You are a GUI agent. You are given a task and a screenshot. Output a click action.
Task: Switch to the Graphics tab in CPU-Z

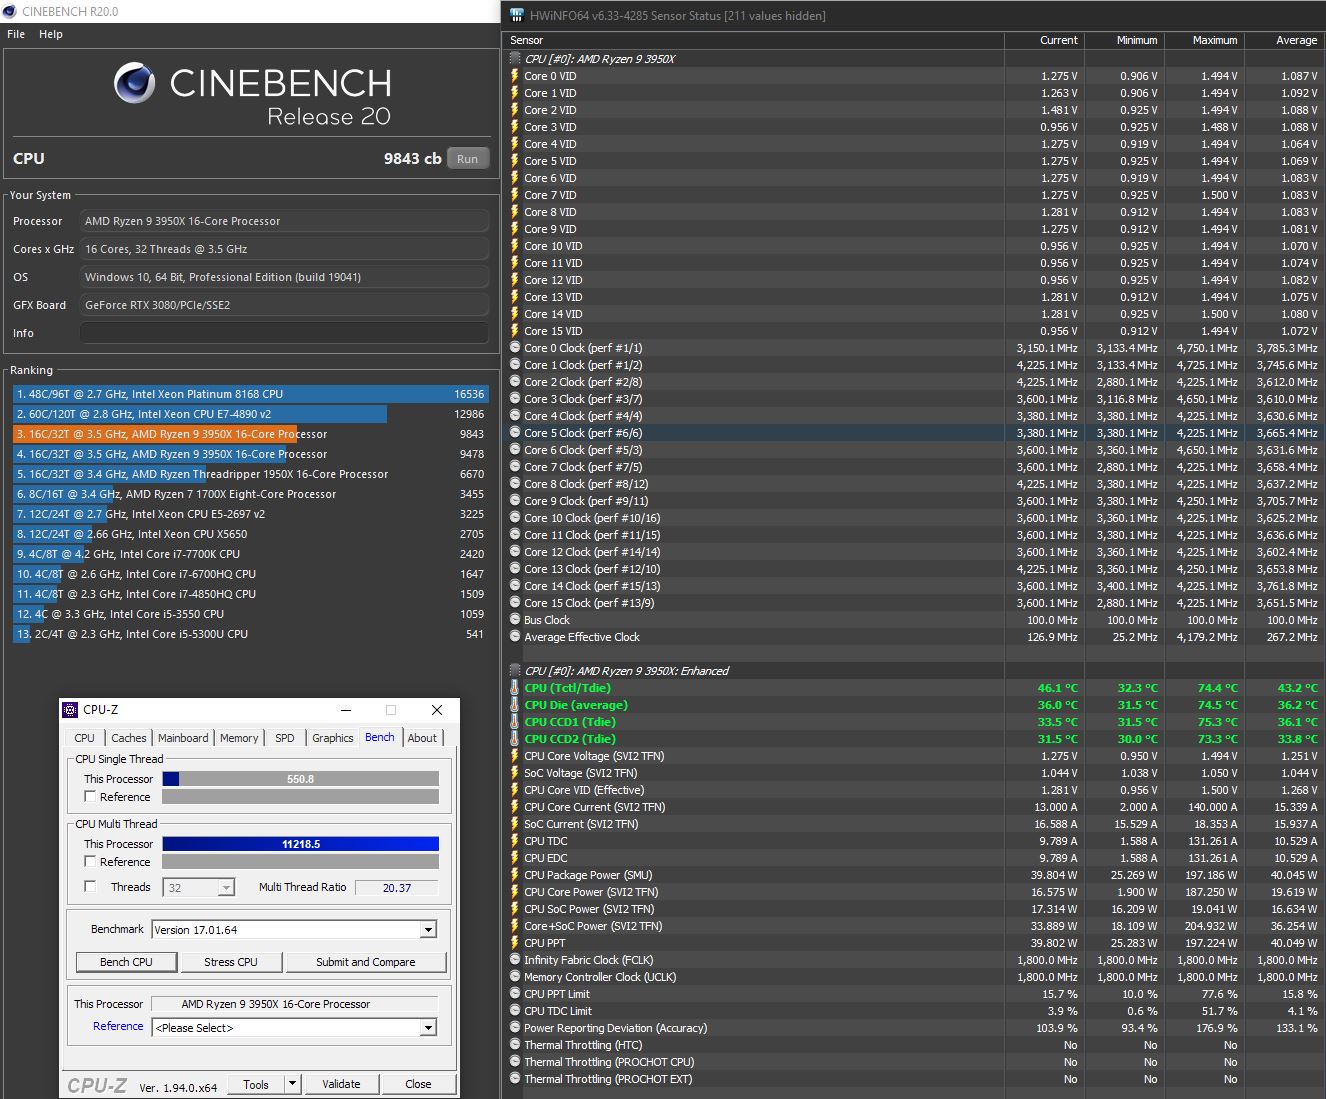(333, 738)
